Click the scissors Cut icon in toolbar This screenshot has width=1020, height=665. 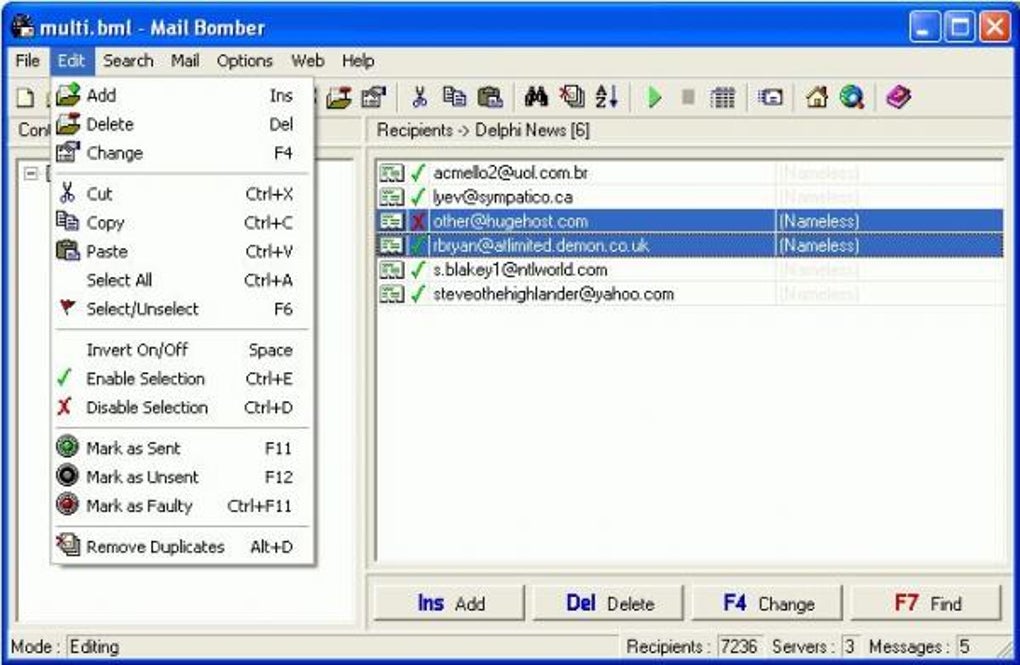pyautogui.click(x=420, y=98)
